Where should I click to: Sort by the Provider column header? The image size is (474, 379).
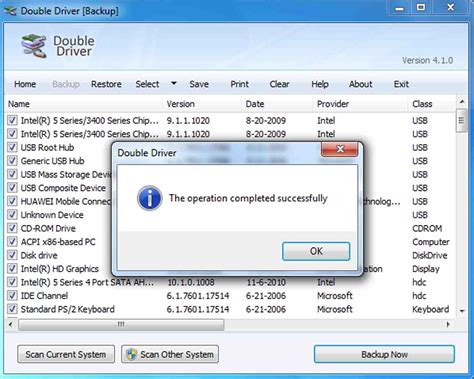[x=361, y=104]
